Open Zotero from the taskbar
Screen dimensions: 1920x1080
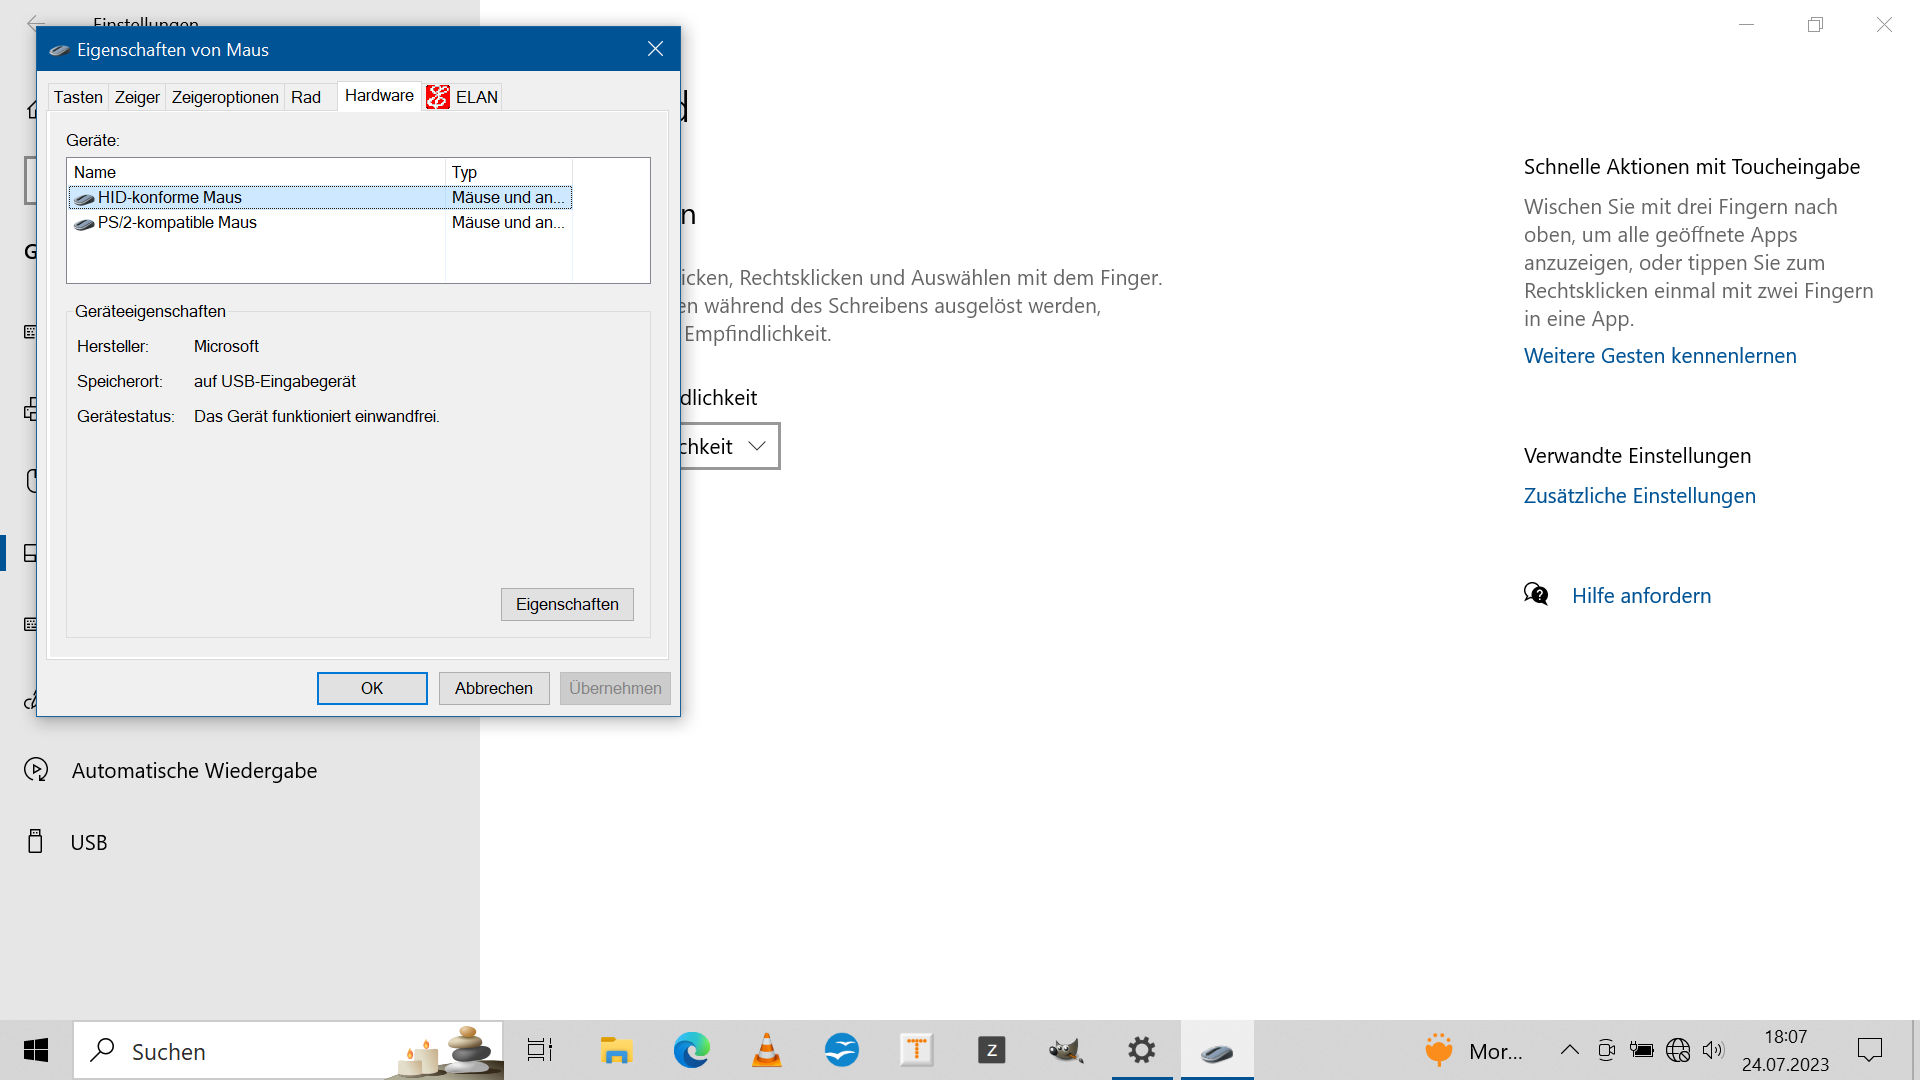991,1050
